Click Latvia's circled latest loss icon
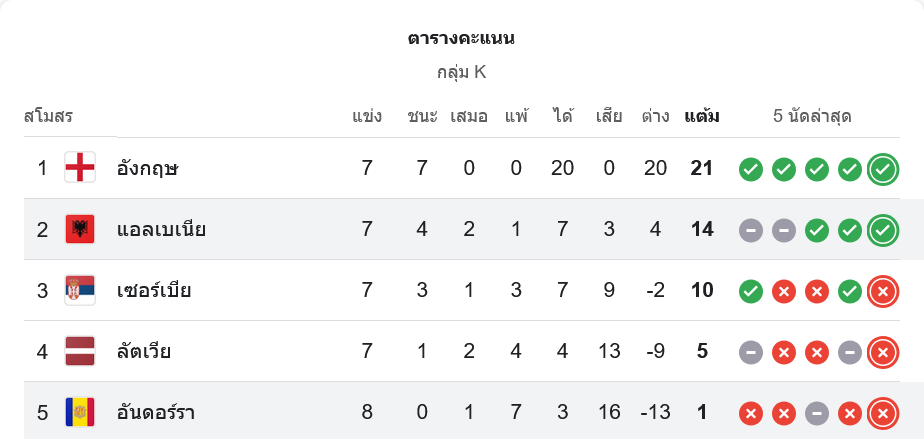 (x=882, y=352)
